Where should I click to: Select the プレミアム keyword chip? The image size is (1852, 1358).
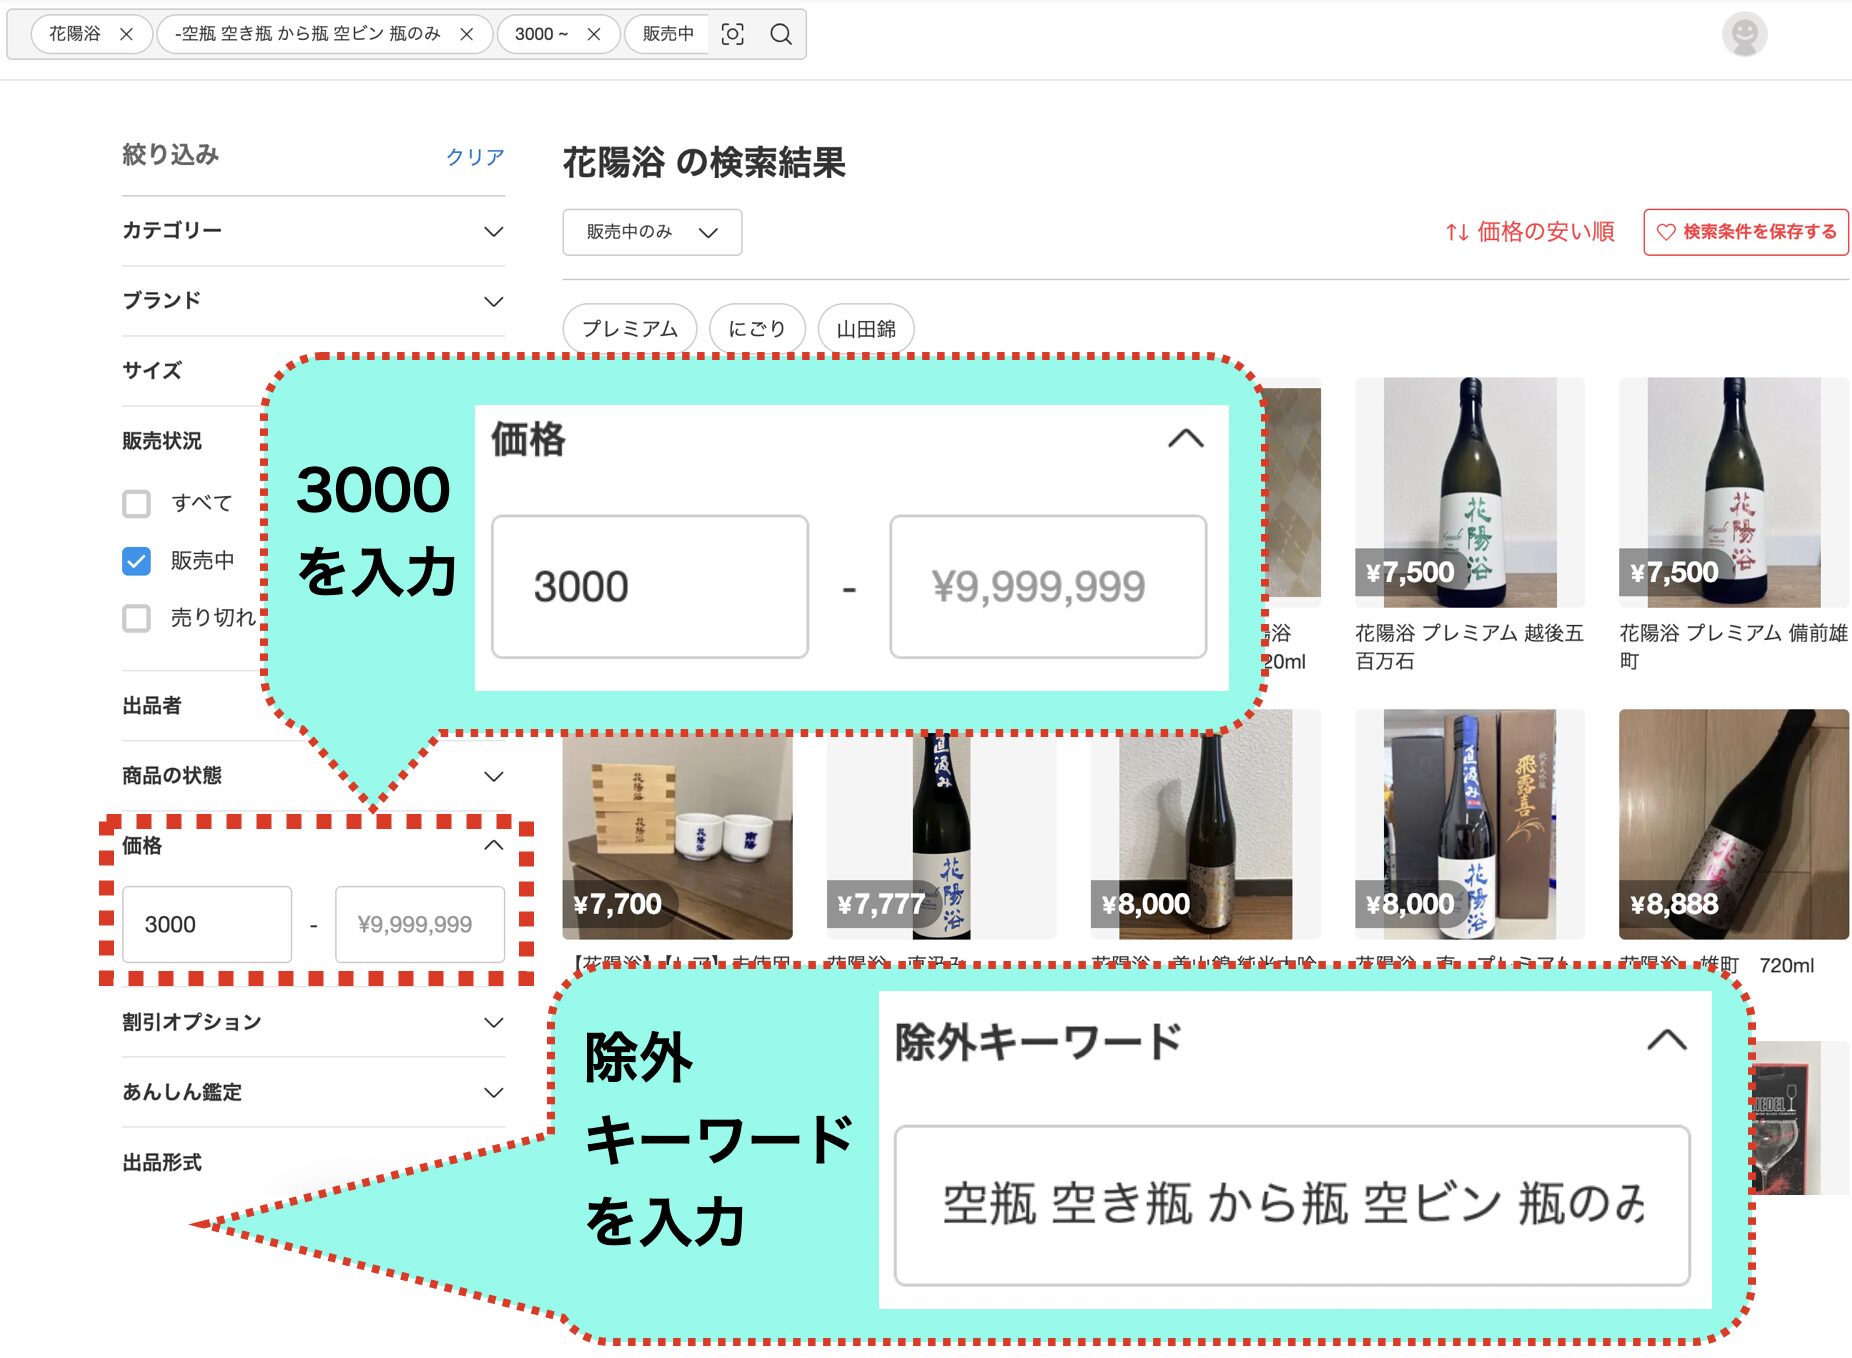point(630,329)
